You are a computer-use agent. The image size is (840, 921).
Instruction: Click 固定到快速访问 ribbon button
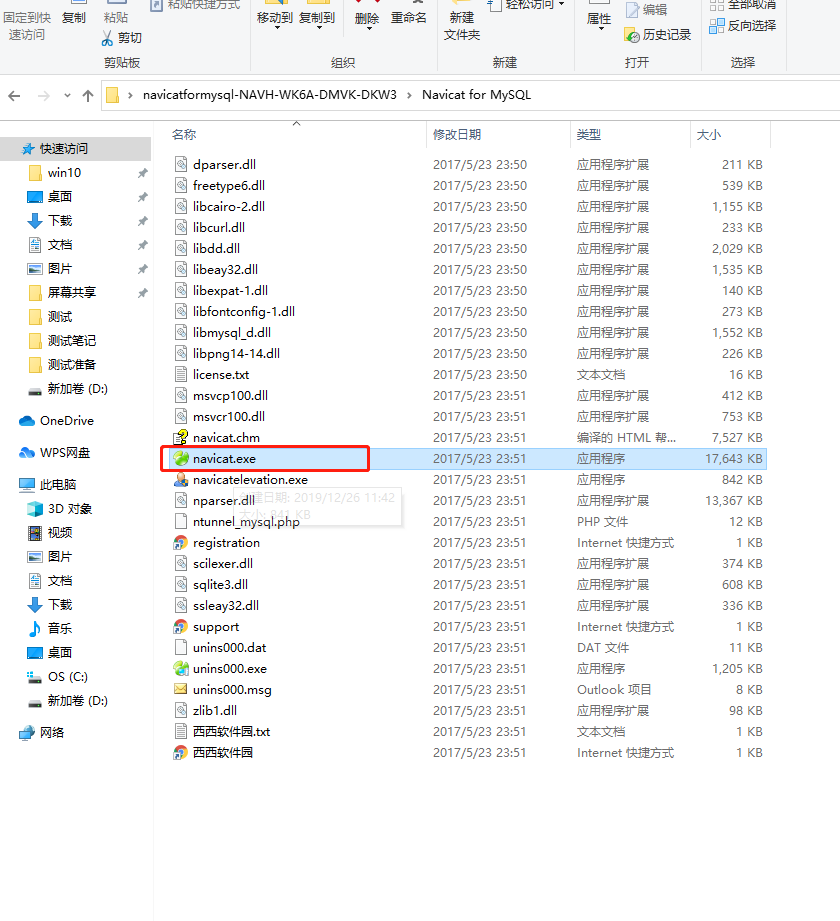coord(27,26)
